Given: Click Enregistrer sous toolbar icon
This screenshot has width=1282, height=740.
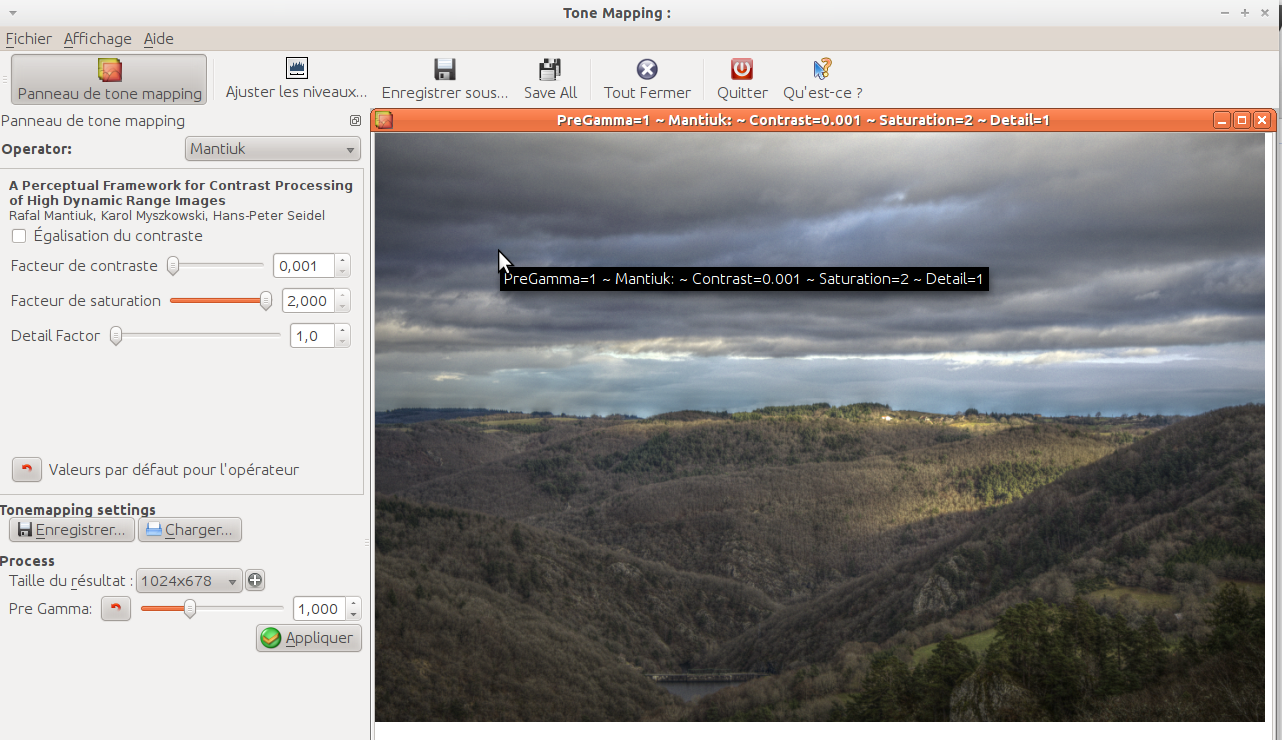Looking at the screenshot, I should [x=445, y=68].
